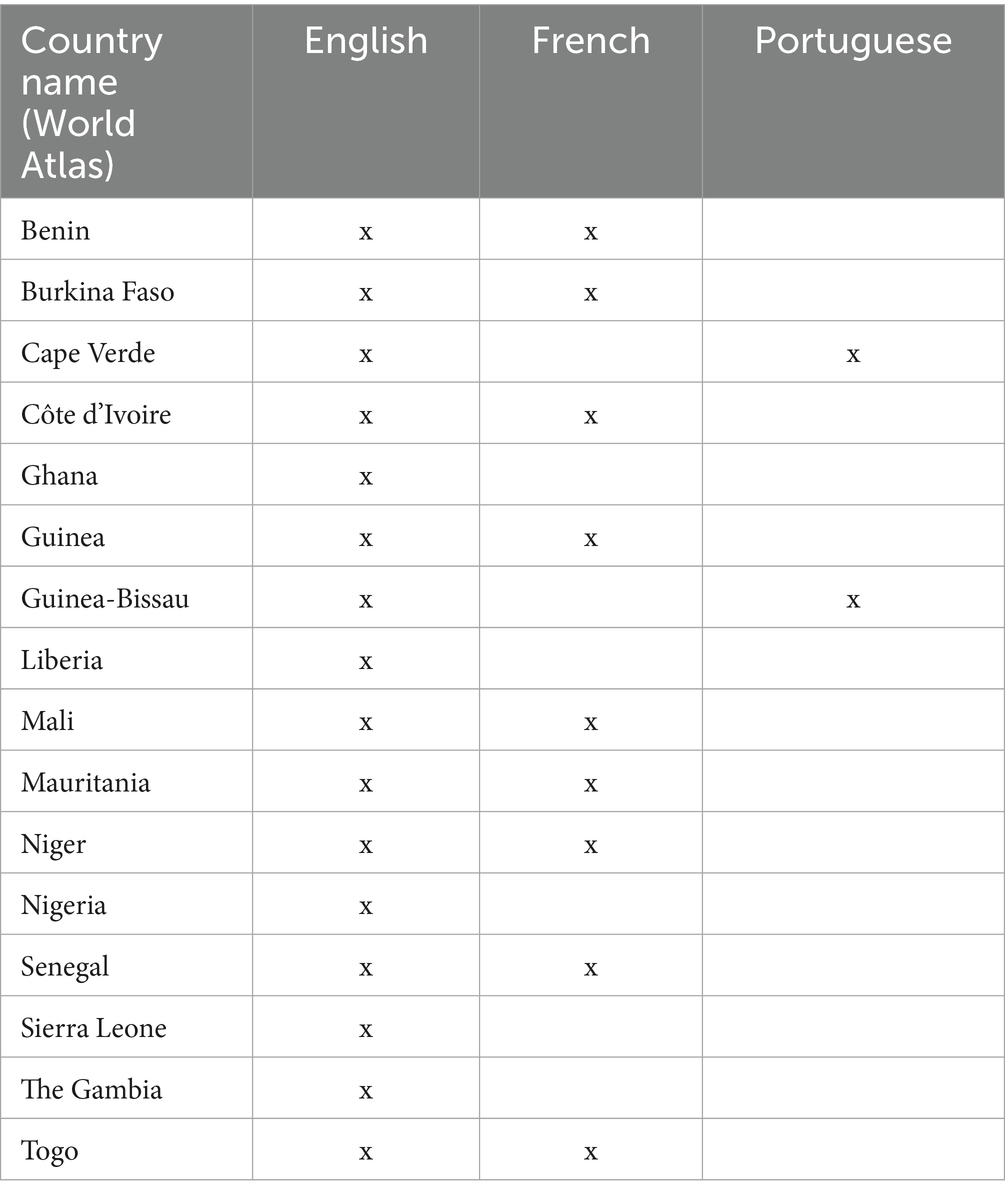This screenshot has width=1005, height=1198.
Task: Click the Niger English x mark
Action: (366, 845)
